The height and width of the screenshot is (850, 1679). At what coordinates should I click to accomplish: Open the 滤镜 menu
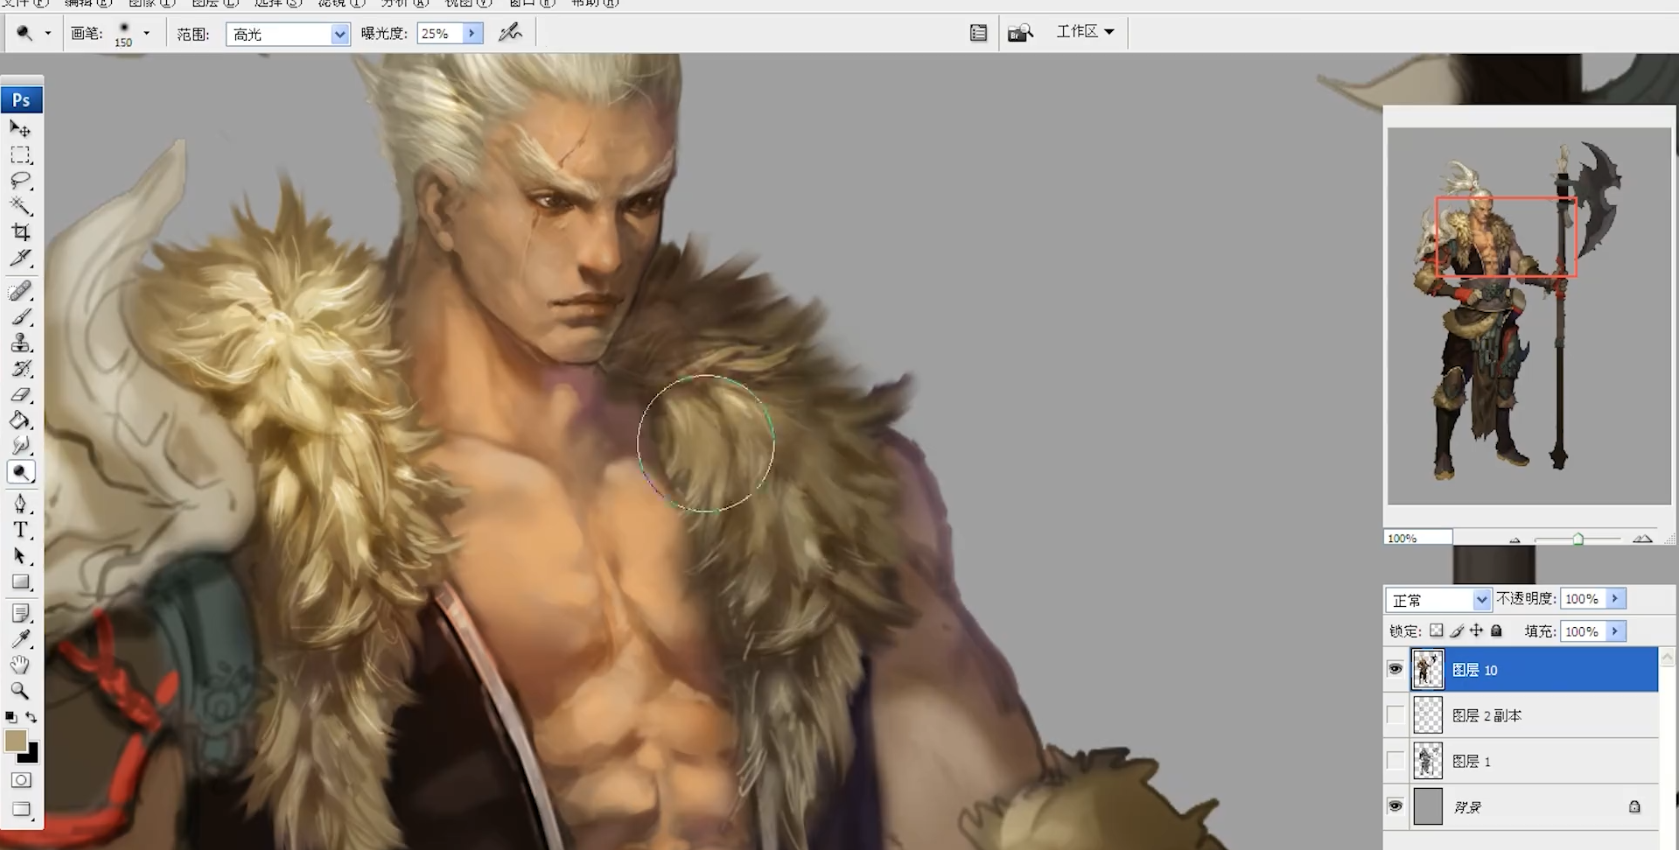[341, 3]
